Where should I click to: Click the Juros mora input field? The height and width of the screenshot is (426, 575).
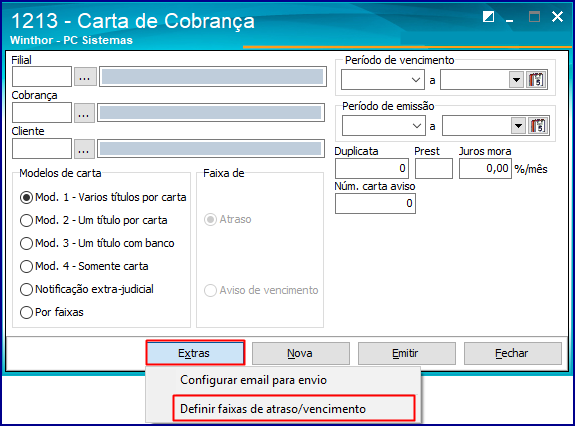[485, 169]
